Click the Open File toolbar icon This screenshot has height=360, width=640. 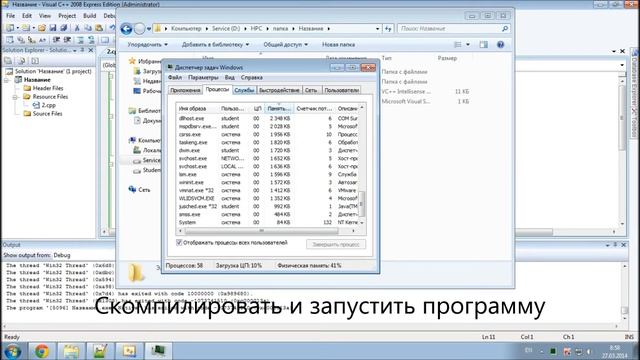[41, 28]
